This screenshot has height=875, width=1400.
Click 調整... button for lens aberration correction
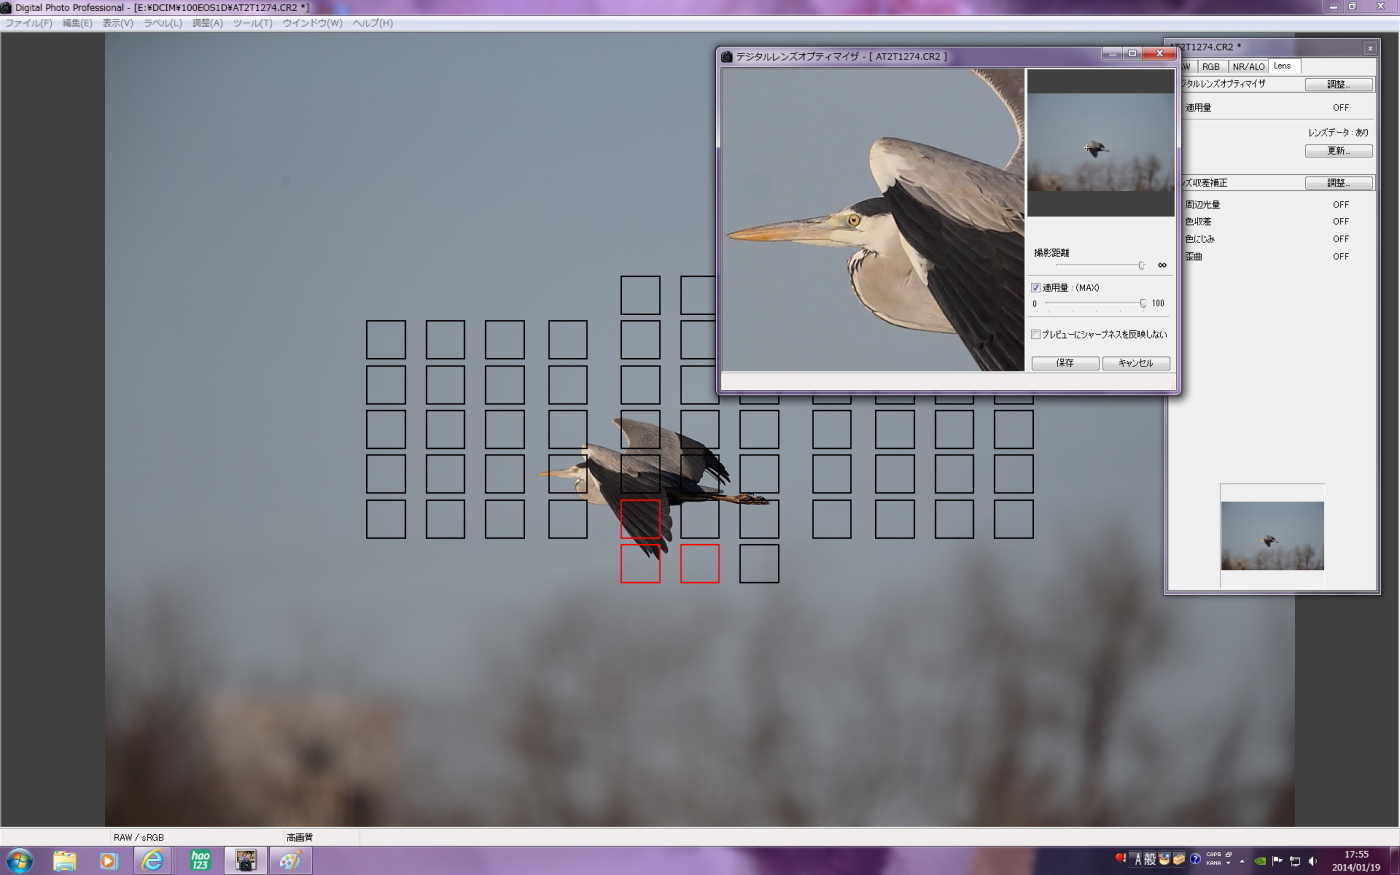[1338, 183]
